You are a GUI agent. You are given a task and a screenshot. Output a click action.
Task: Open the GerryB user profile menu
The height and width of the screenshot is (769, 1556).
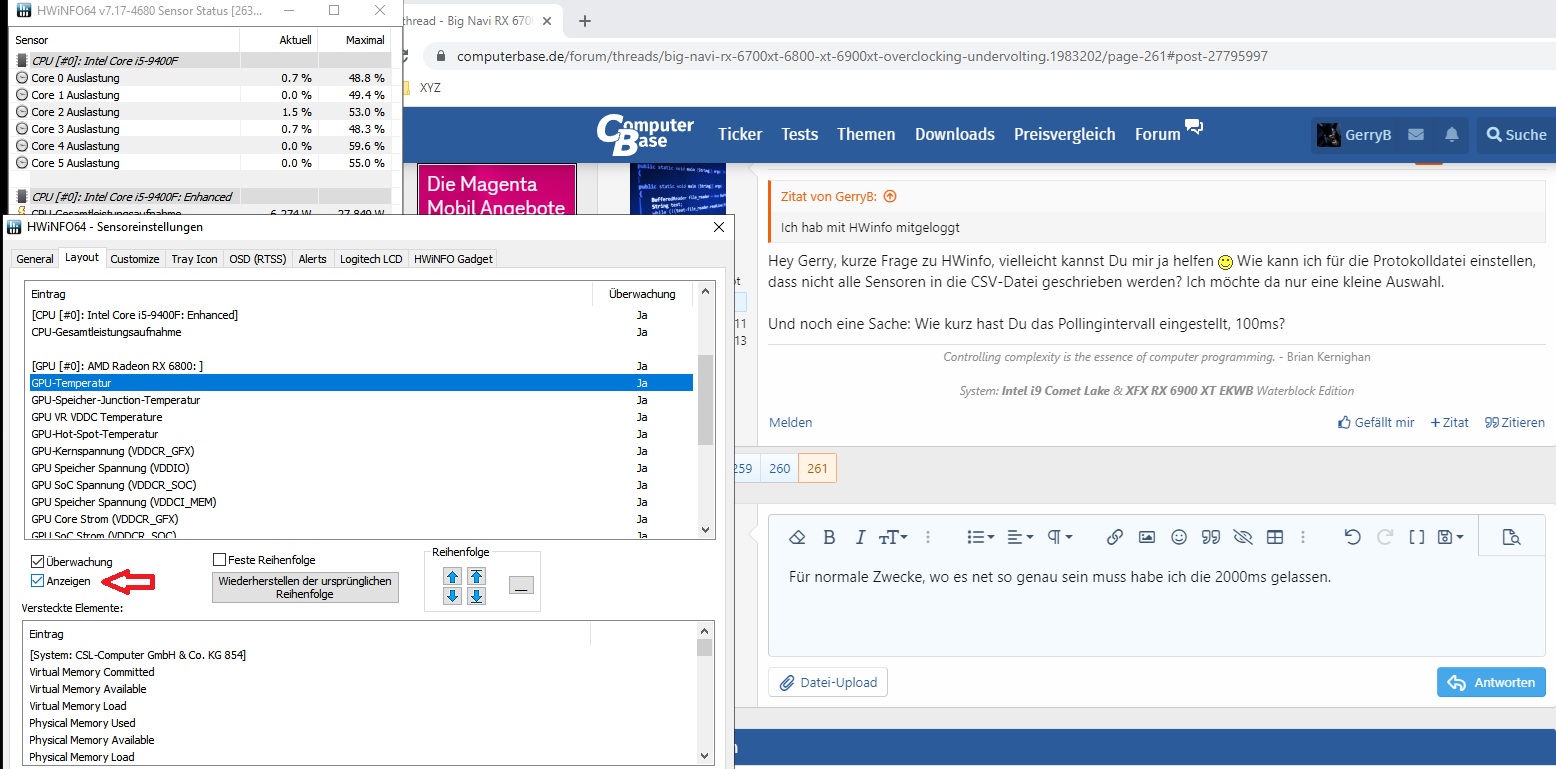tap(1354, 134)
